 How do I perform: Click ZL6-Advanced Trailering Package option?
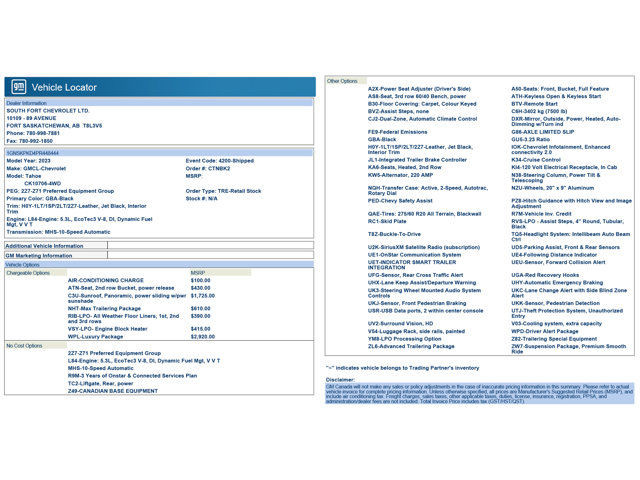pyautogui.click(x=411, y=347)
